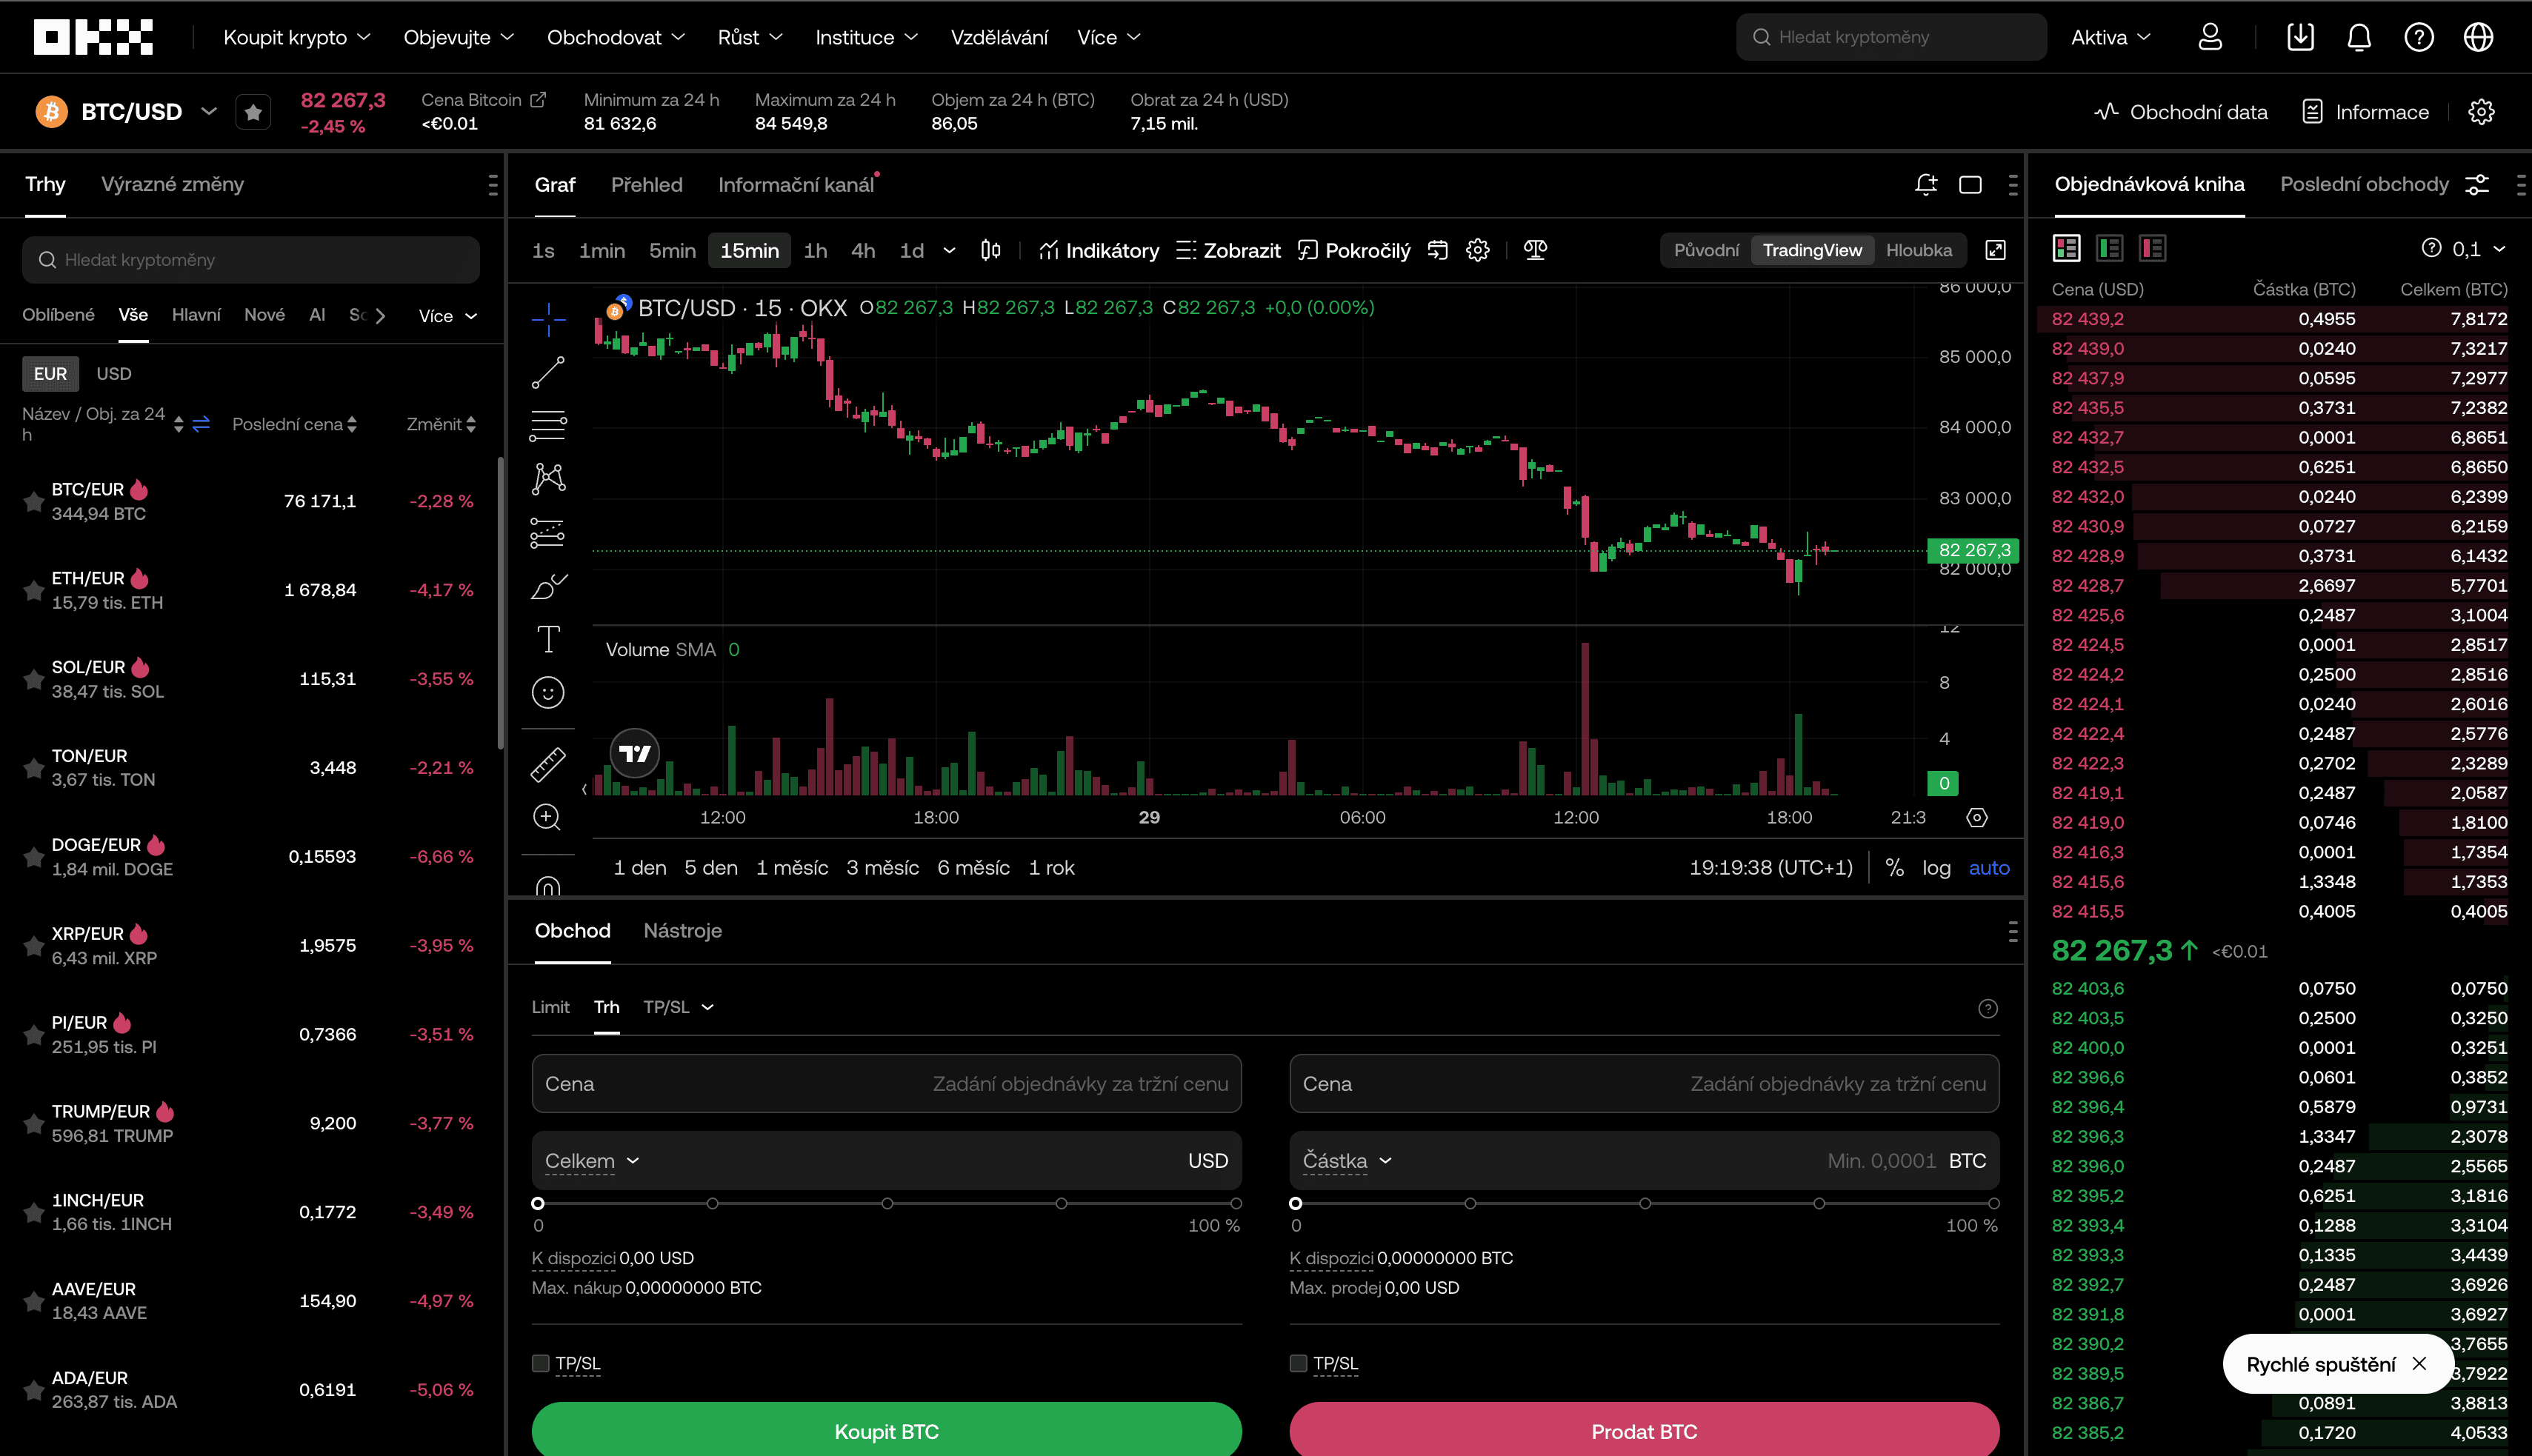Expand the Aktiva dropdown
Screen dimensions: 2532x1456
coord(2110,37)
